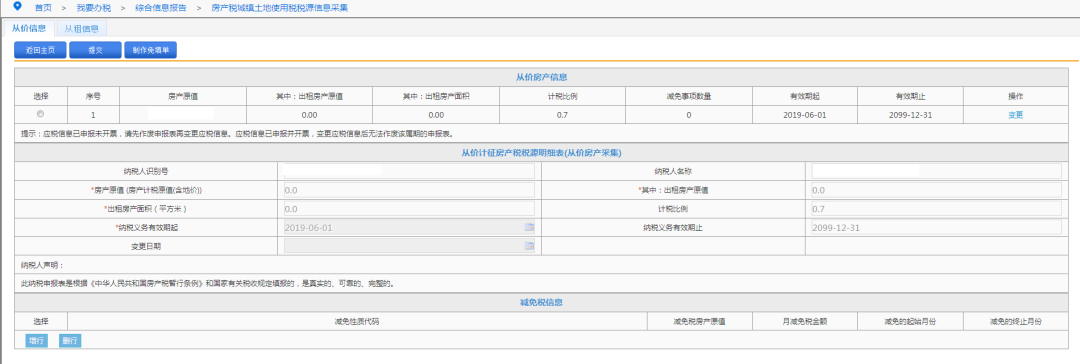Click the 计税比例 cell value 0.7 in table
Screen dimensions: 1080x364
(x=562, y=114)
